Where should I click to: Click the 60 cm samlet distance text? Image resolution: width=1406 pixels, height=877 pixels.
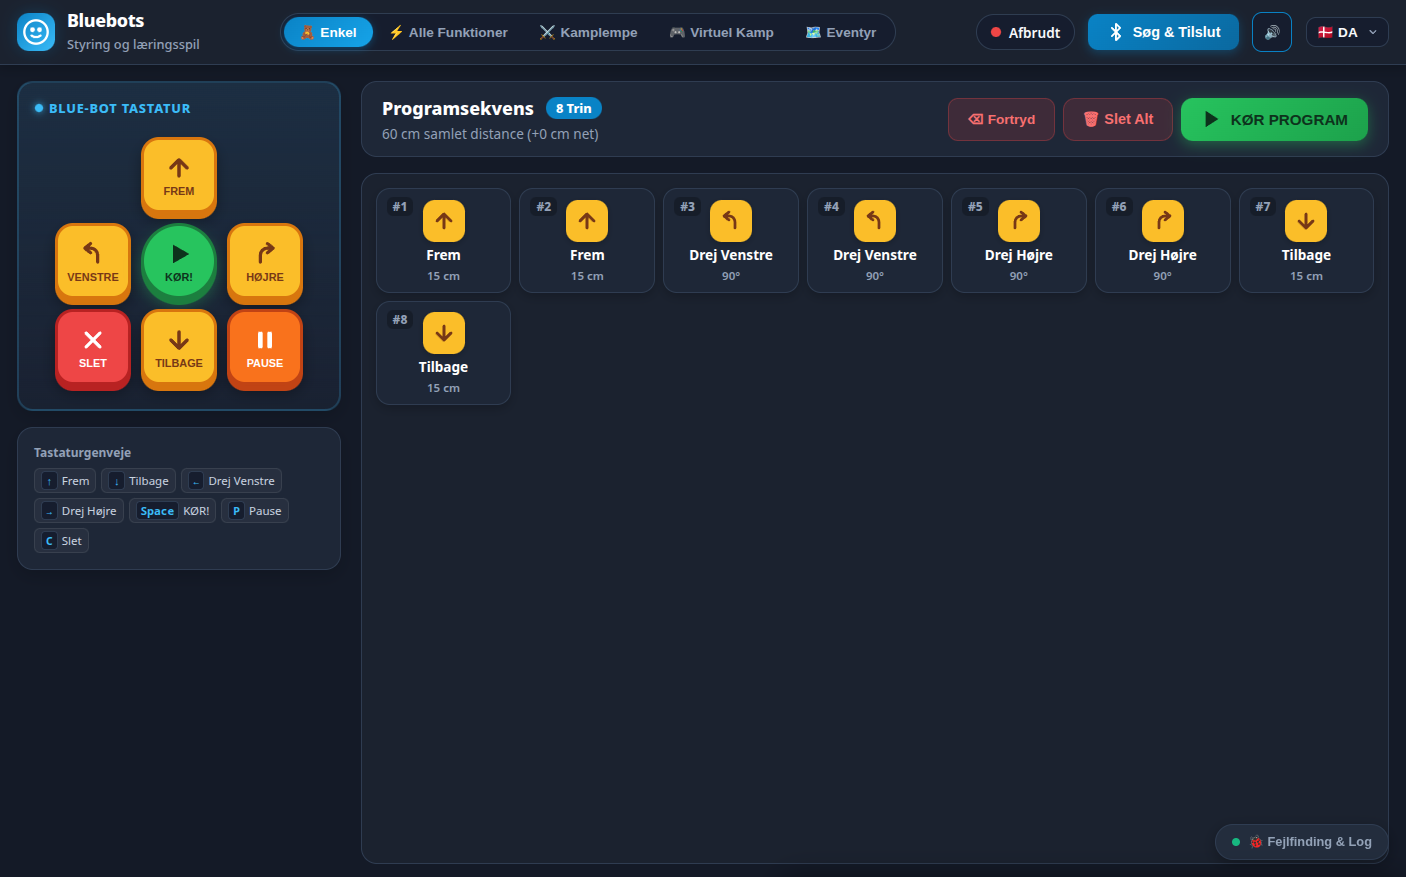pos(490,134)
